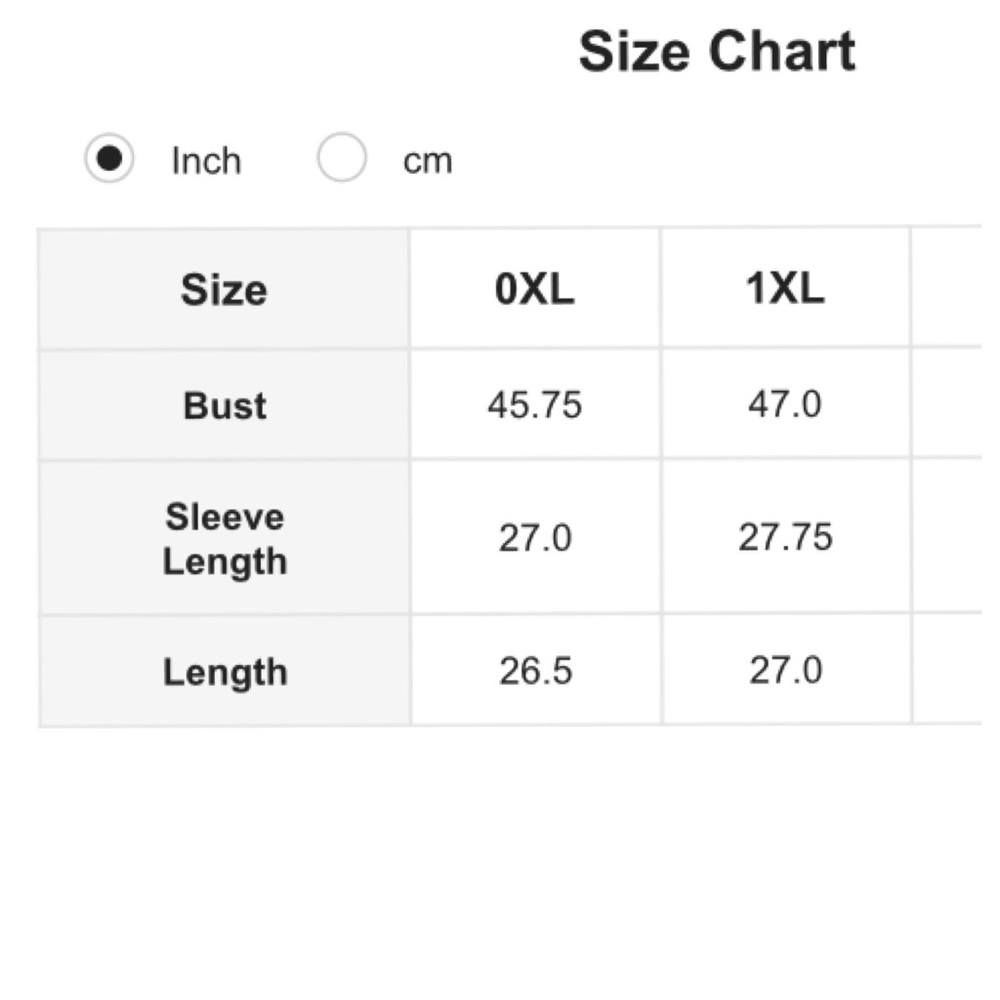The width and height of the screenshot is (1000, 1000).
Task: Select the 0XL size column header
Action: coord(535,290)
